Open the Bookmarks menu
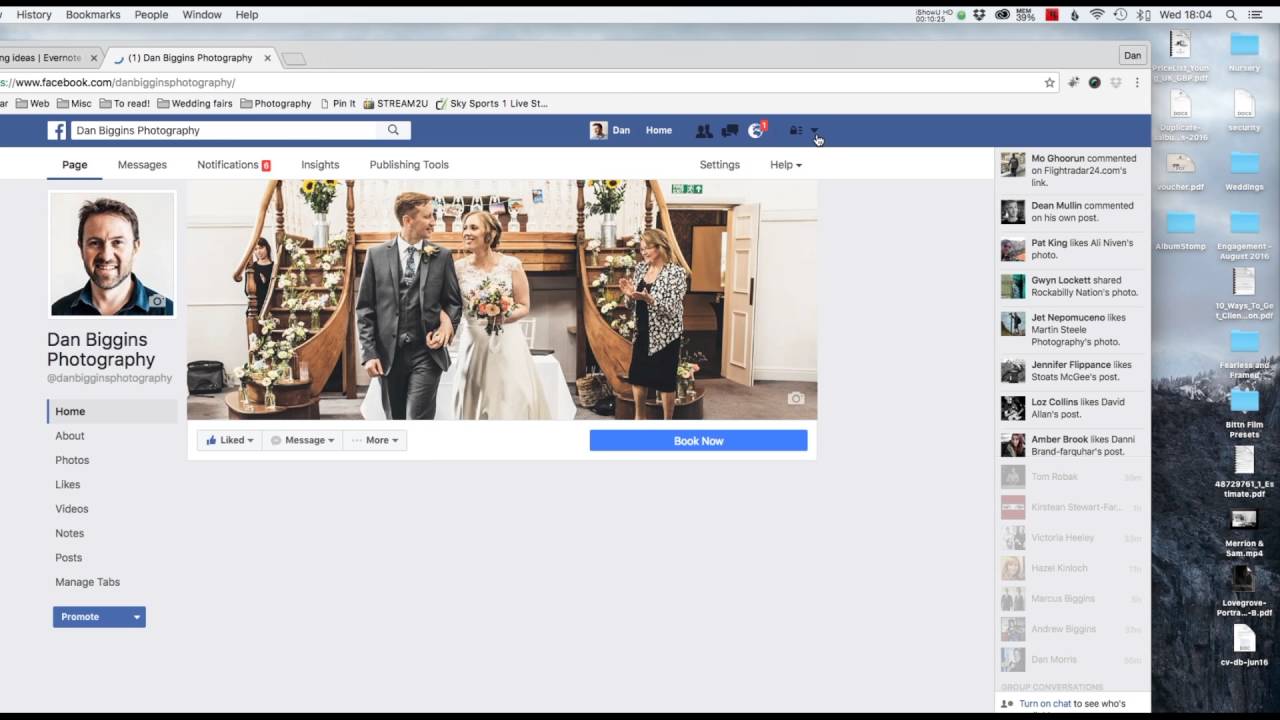 pyautogui.click(x=93, y=15)
